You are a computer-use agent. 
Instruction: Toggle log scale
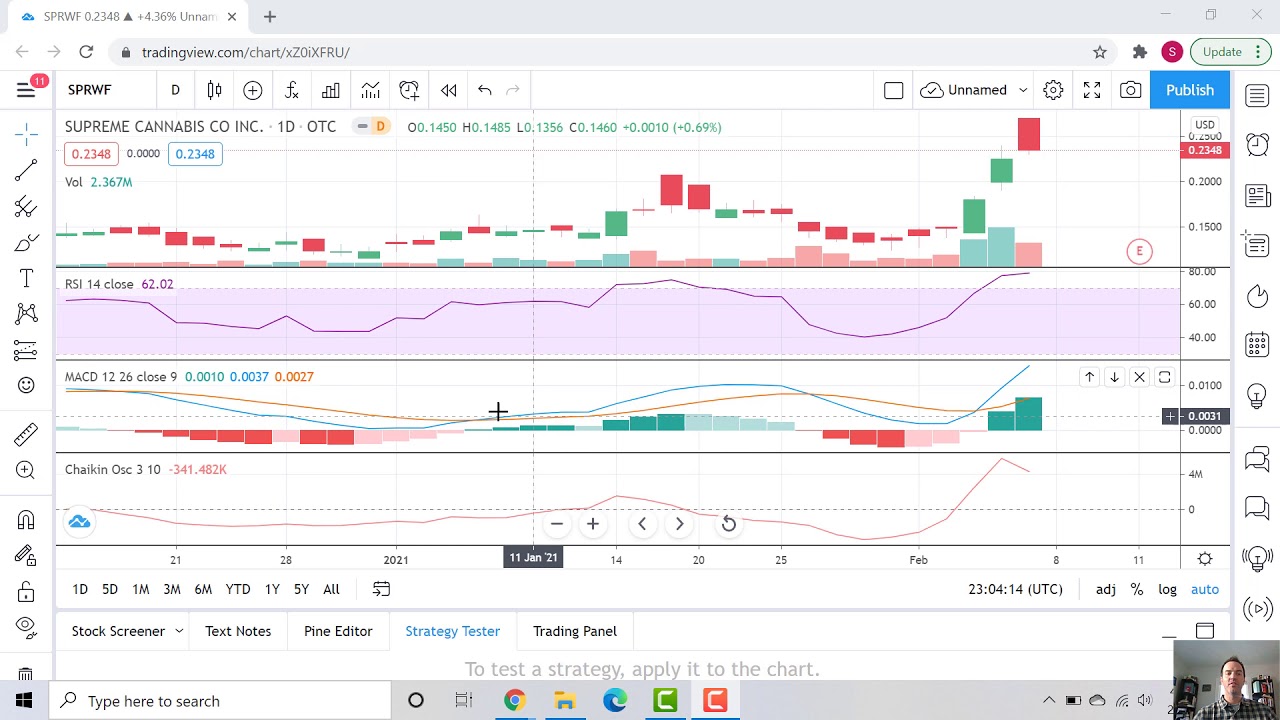[x=1168, y=589]
